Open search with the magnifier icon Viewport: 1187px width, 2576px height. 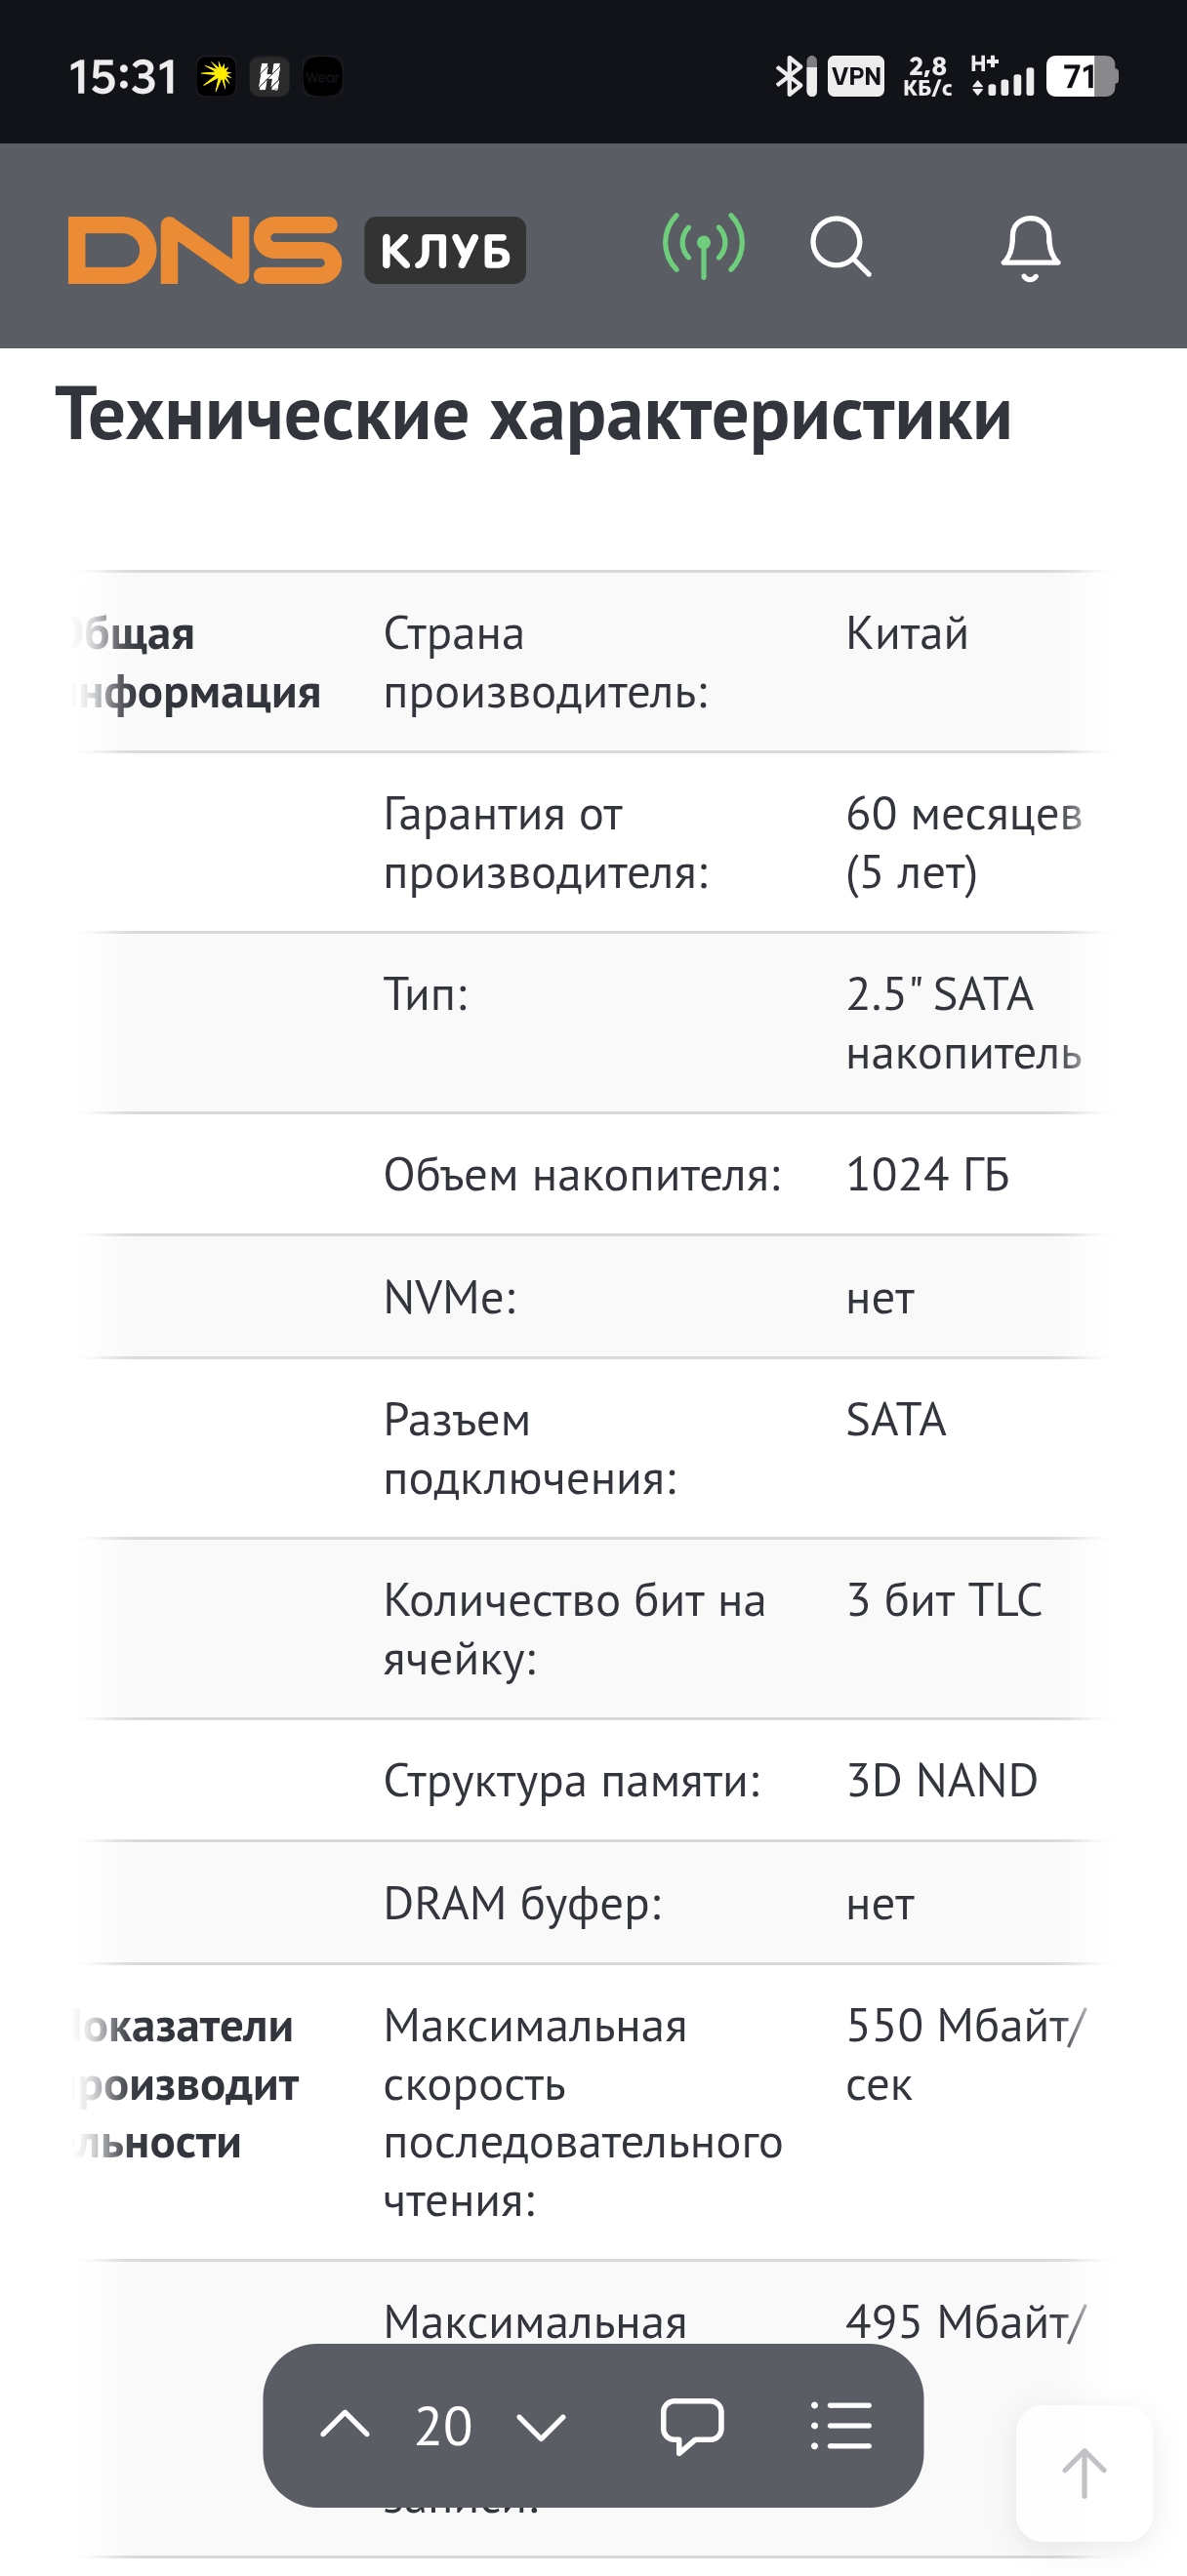[x=841, y=246]
